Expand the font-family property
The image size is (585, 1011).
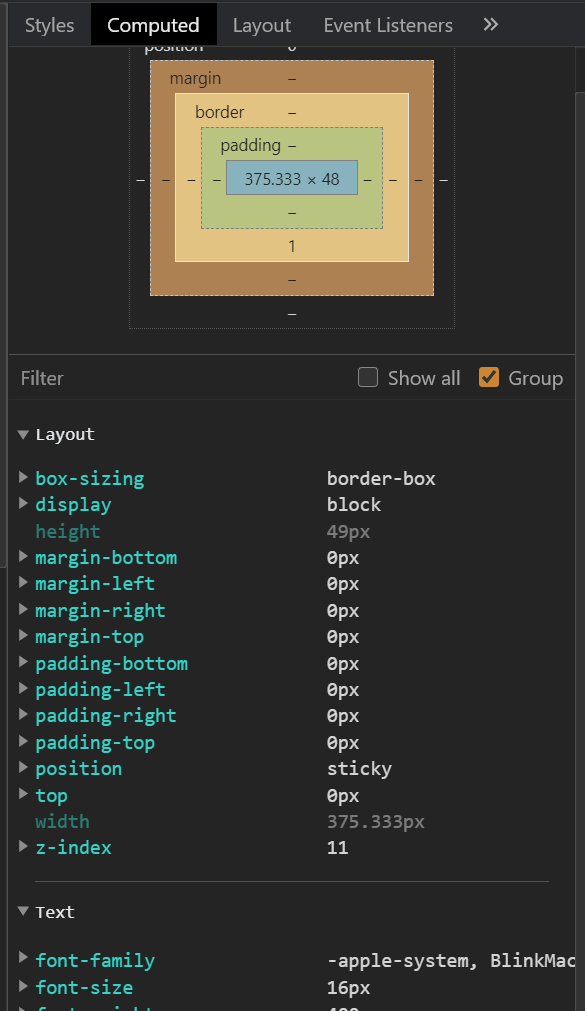click(23, 959)
